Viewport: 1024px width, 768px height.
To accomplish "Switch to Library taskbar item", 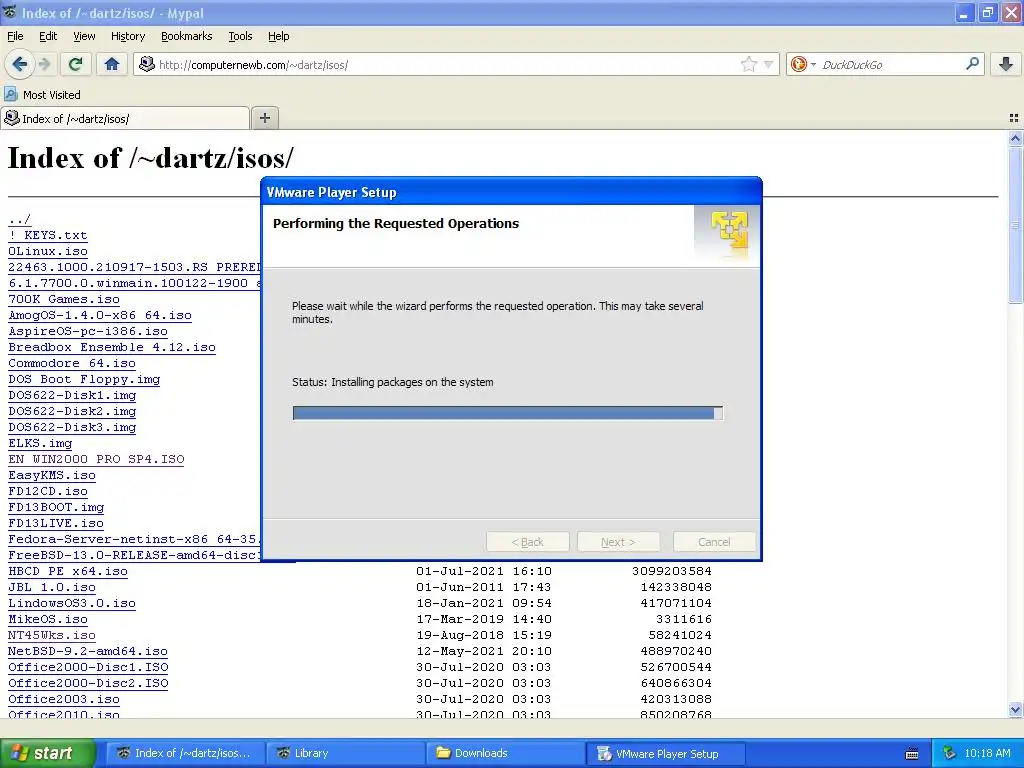I will 344,753.
